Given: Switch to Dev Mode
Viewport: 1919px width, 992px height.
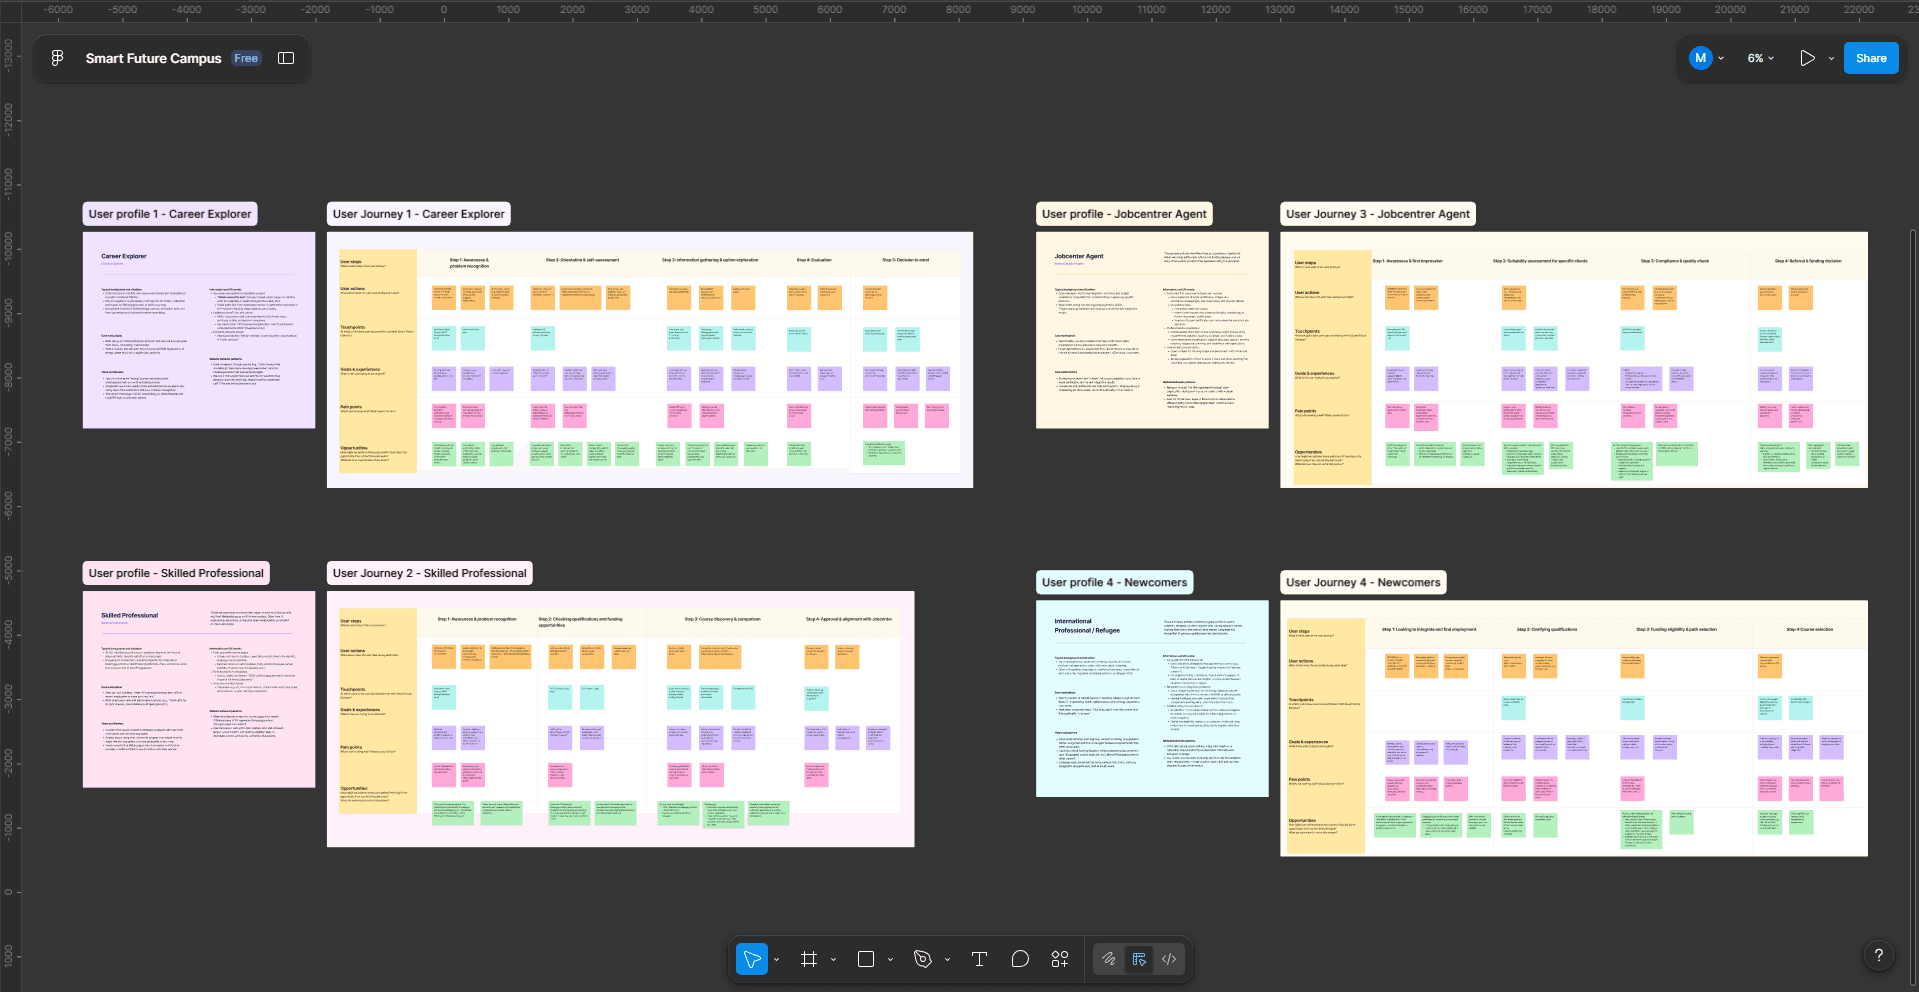Looking at the screenshot, I should (1169, 959).
